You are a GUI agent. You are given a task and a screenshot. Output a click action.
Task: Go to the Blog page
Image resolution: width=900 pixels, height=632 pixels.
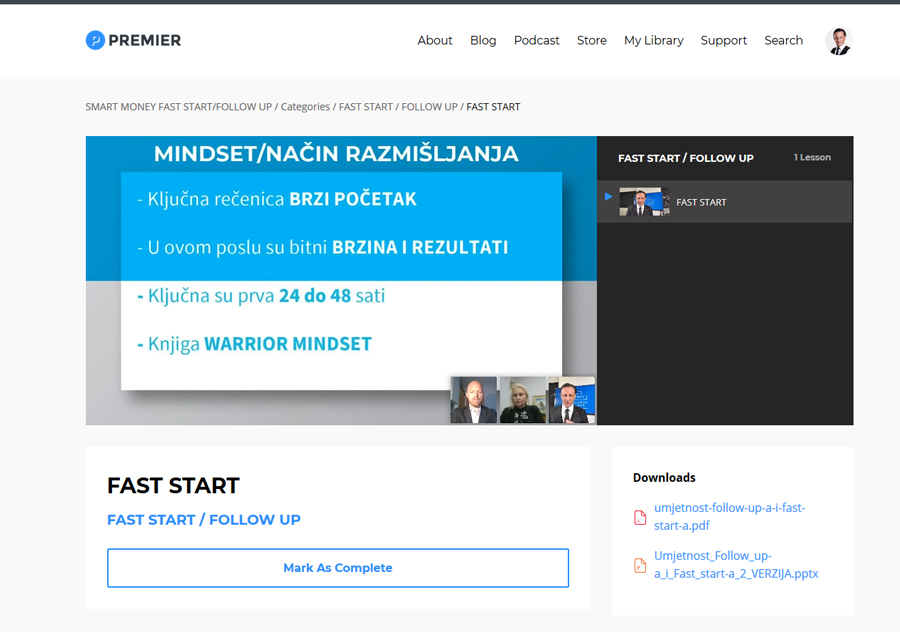tap(483, 41)
